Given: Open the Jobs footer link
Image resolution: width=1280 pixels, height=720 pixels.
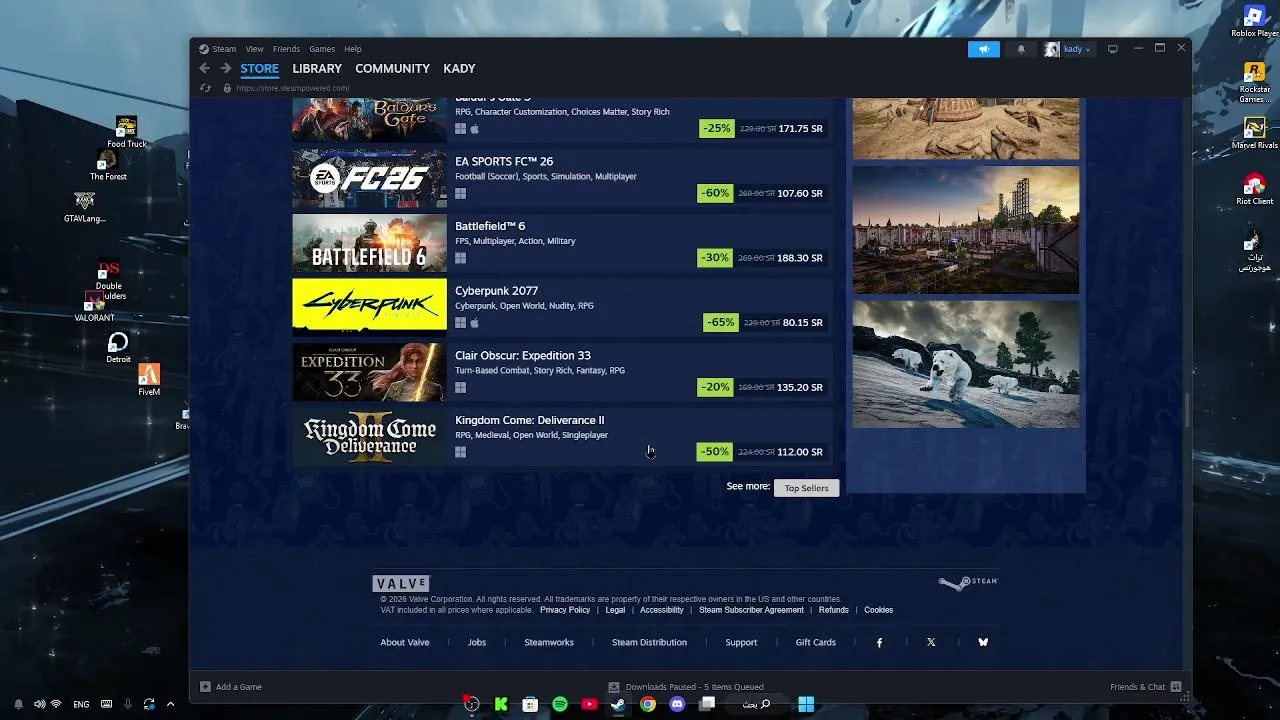Looking at the screenshot, I should pyautogui.click(x=477, y=642).
